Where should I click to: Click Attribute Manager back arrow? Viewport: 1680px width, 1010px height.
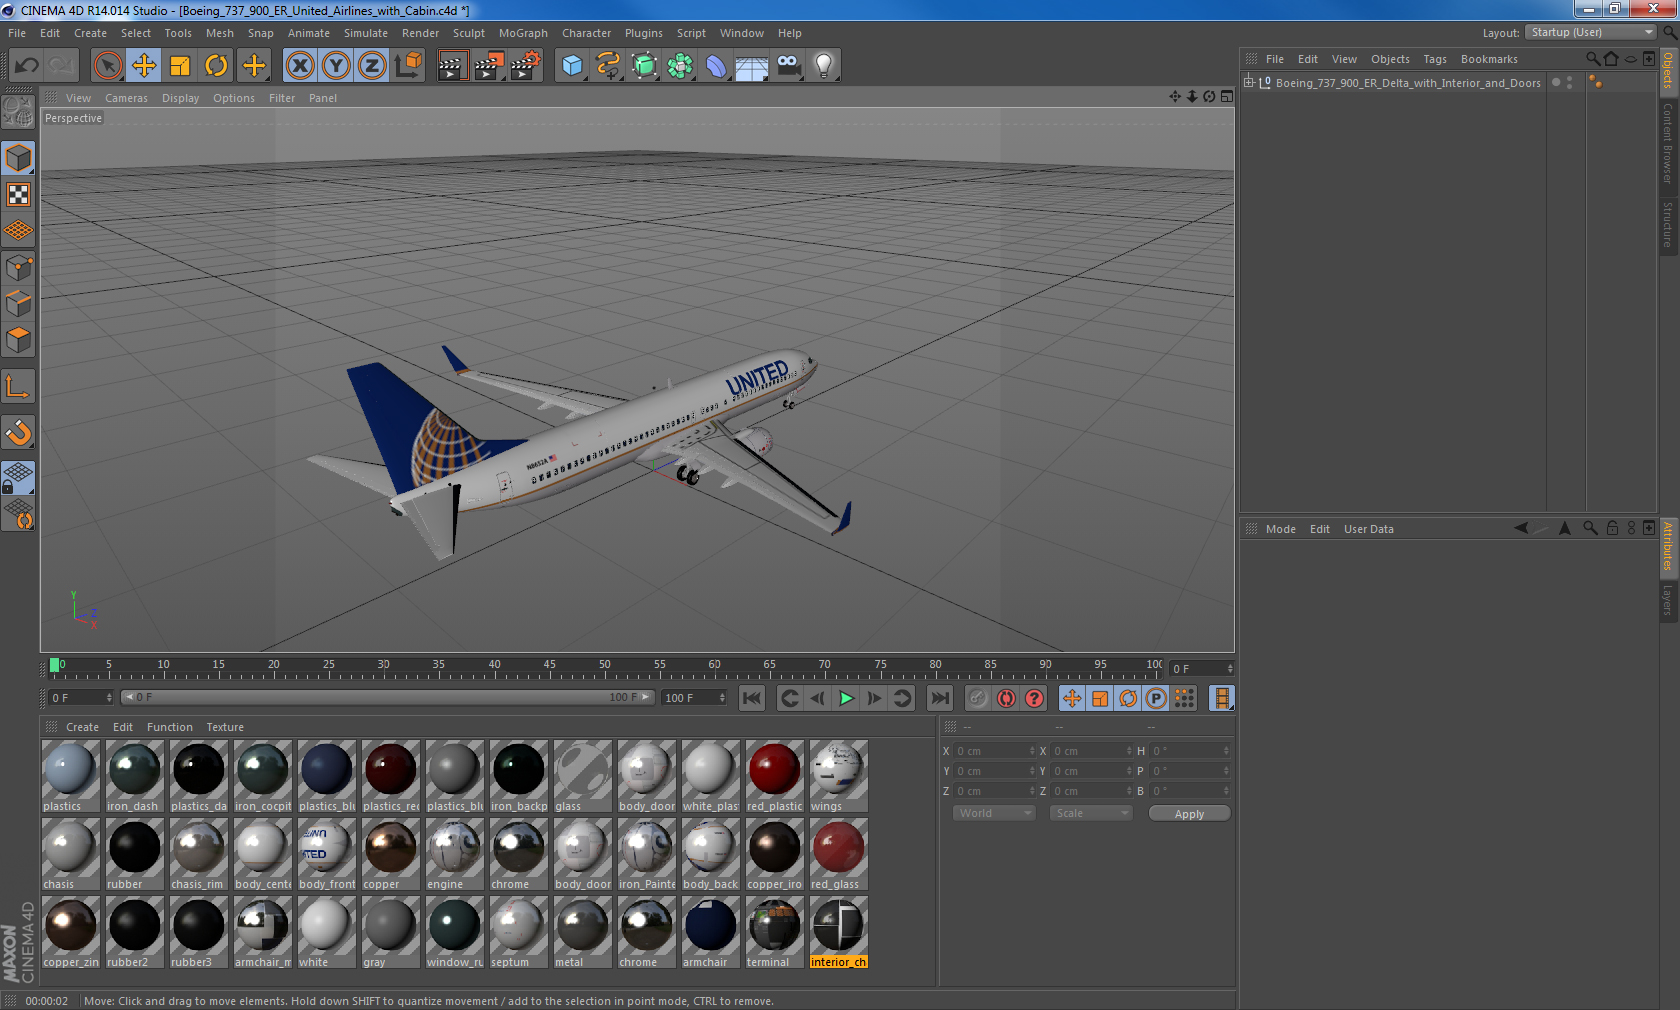[1520, 528]
